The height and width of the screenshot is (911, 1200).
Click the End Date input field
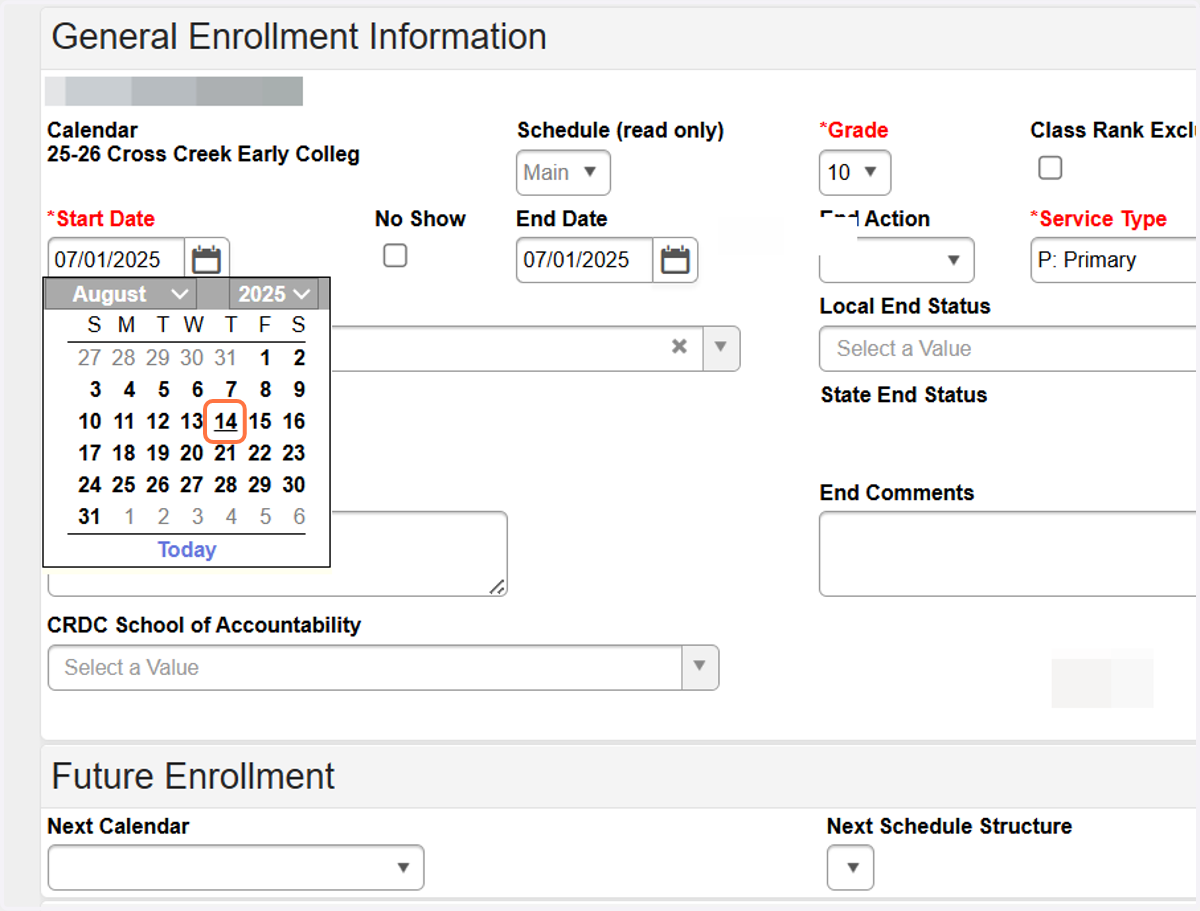coord(584,260)
